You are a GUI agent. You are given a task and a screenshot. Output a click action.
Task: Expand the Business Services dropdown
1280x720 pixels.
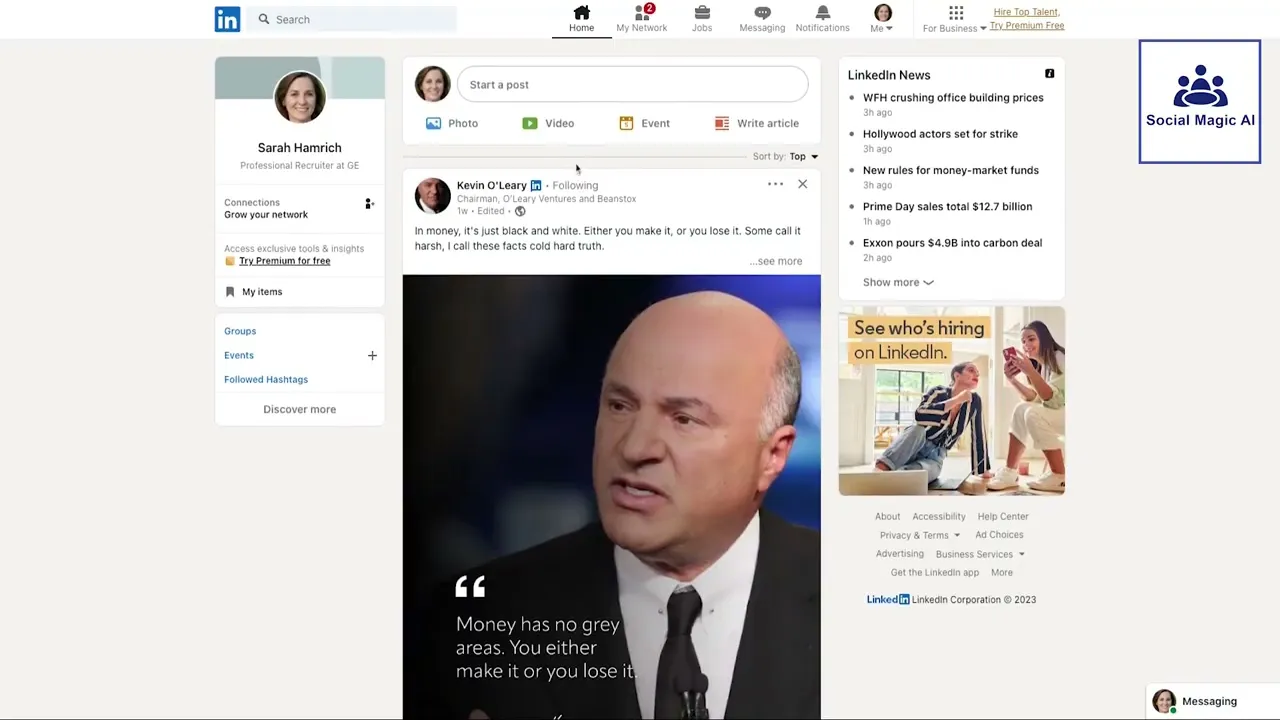tap(980, 554)
